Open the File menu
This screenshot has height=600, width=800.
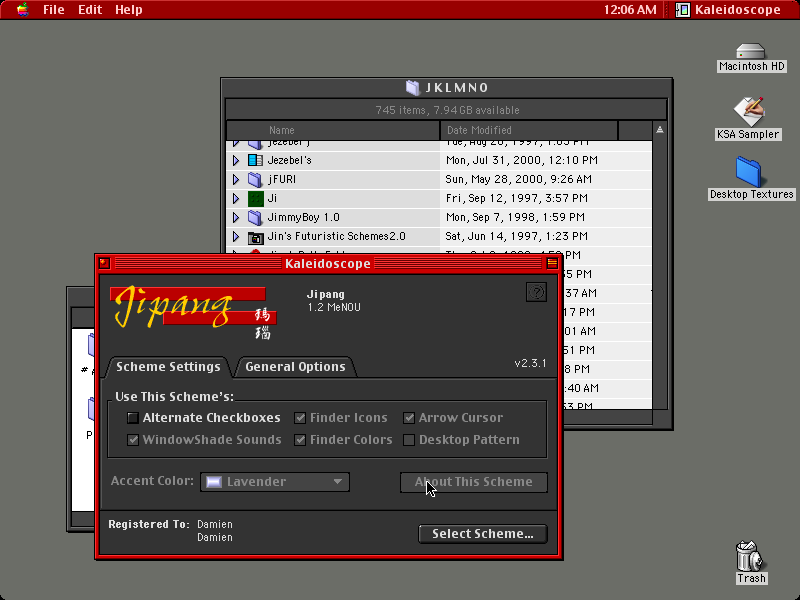click(x=54, y=10)
